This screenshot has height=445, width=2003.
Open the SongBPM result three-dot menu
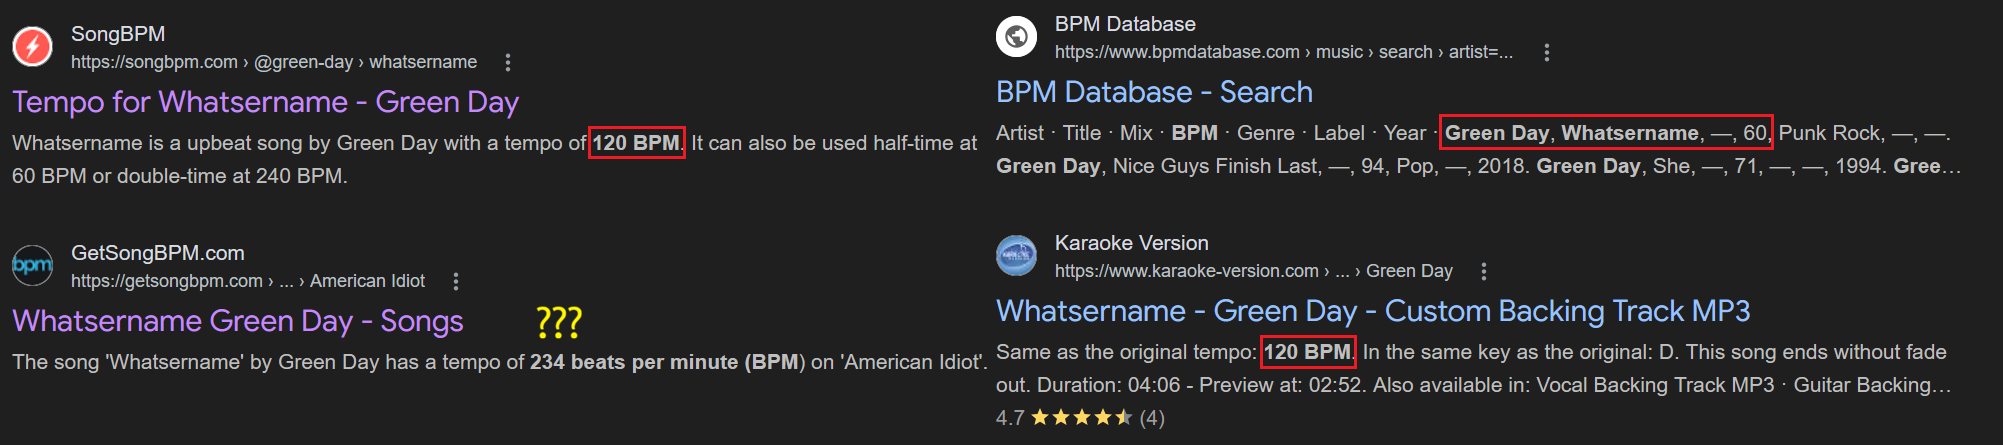[x=508, y=62]
